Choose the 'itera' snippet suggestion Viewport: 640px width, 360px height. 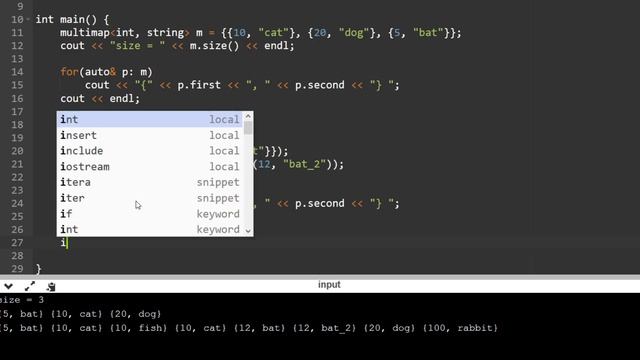click(150, 182)
